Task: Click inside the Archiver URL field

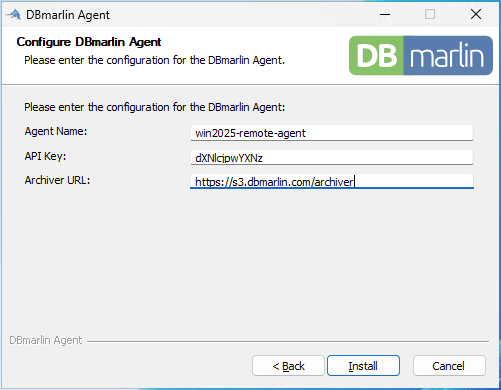Action: point(332,181)
